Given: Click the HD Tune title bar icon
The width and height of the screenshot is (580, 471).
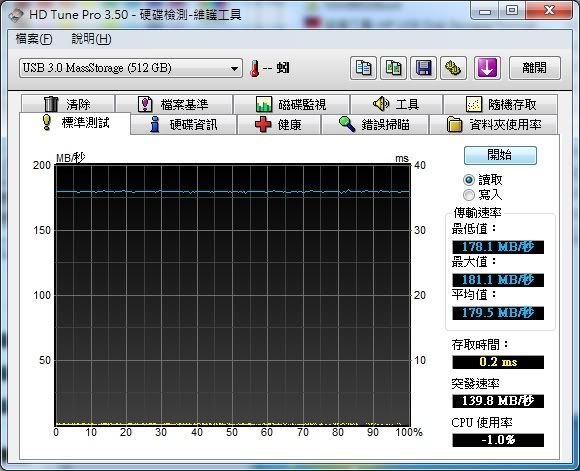Looking at the screenshot, I should (17, 15).
